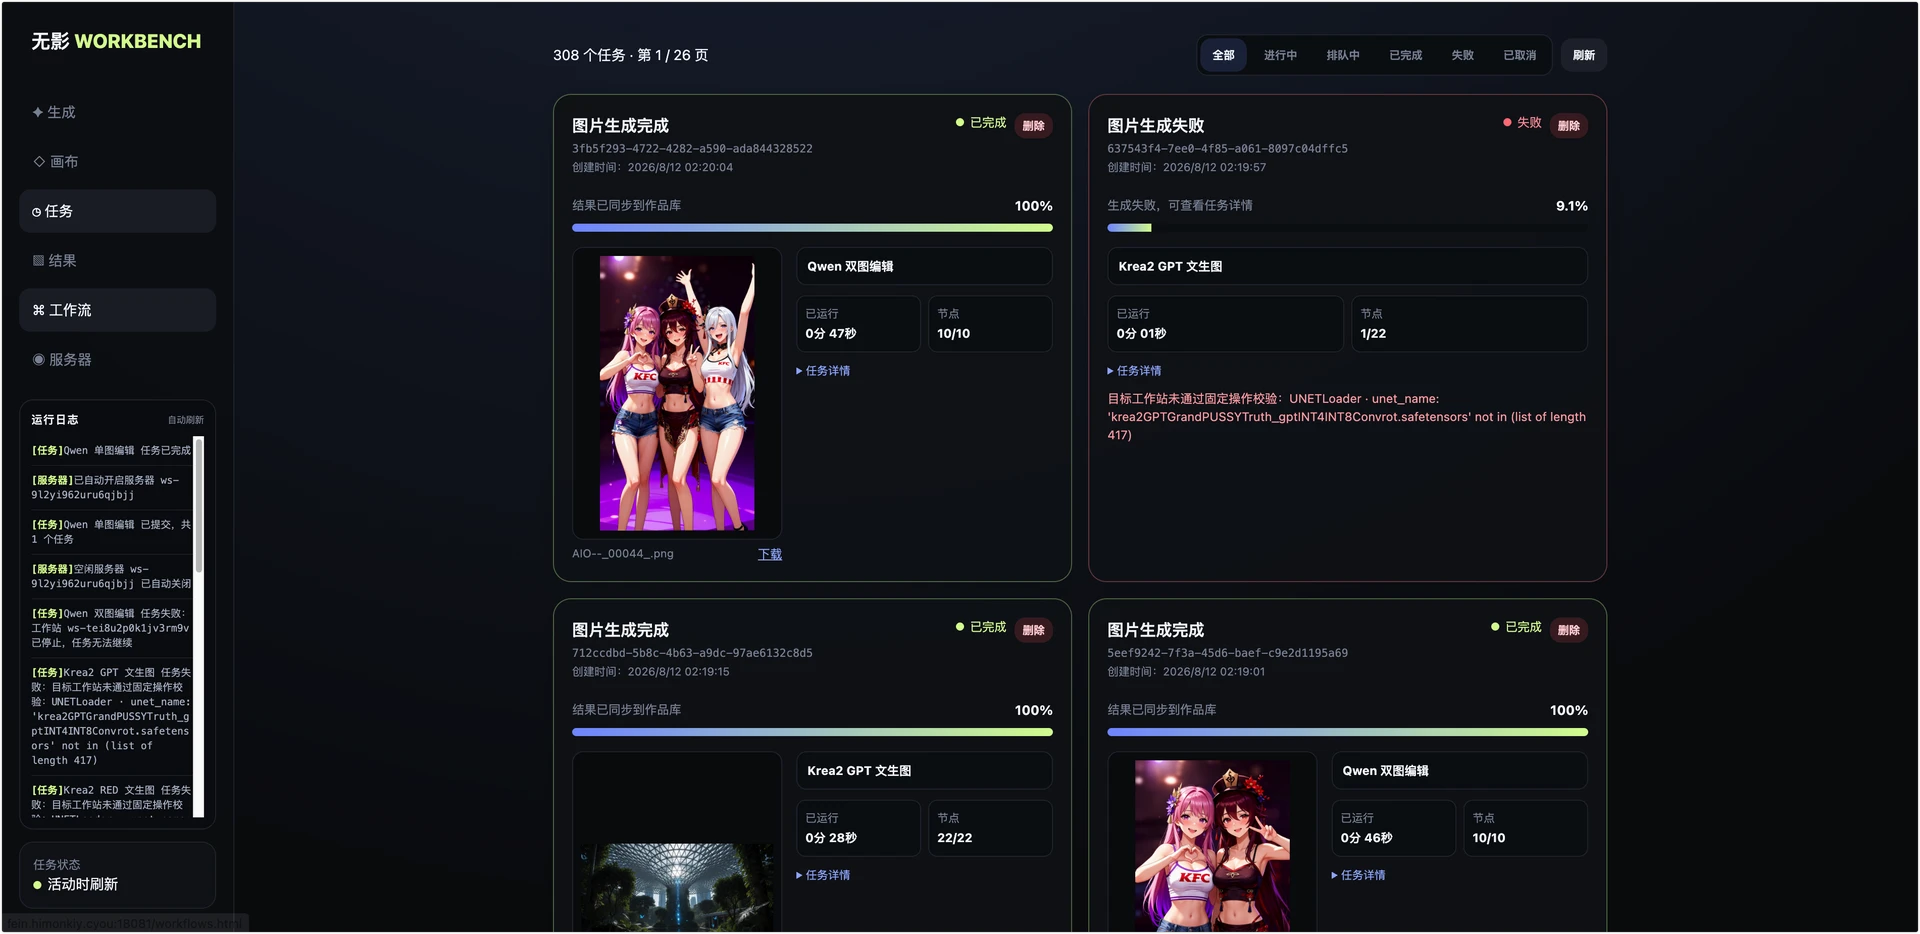Collapse 任务详情 on the failed Krea2 task

1134,371
